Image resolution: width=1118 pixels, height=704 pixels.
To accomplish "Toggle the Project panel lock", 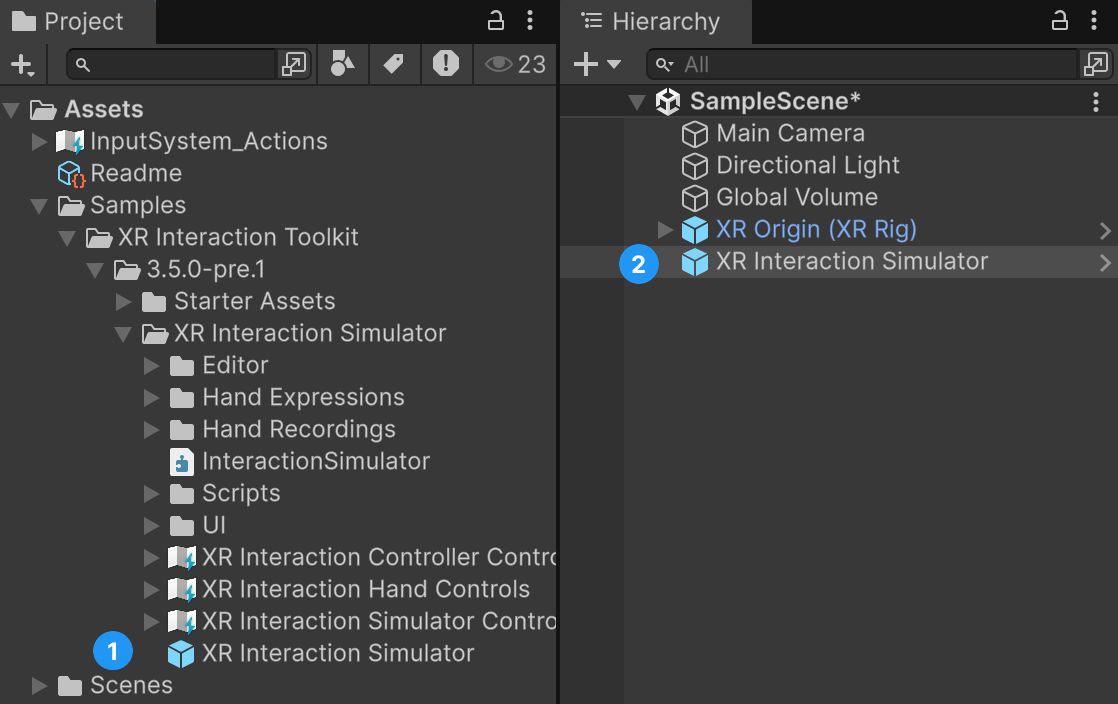I will (x=496, y=21).
